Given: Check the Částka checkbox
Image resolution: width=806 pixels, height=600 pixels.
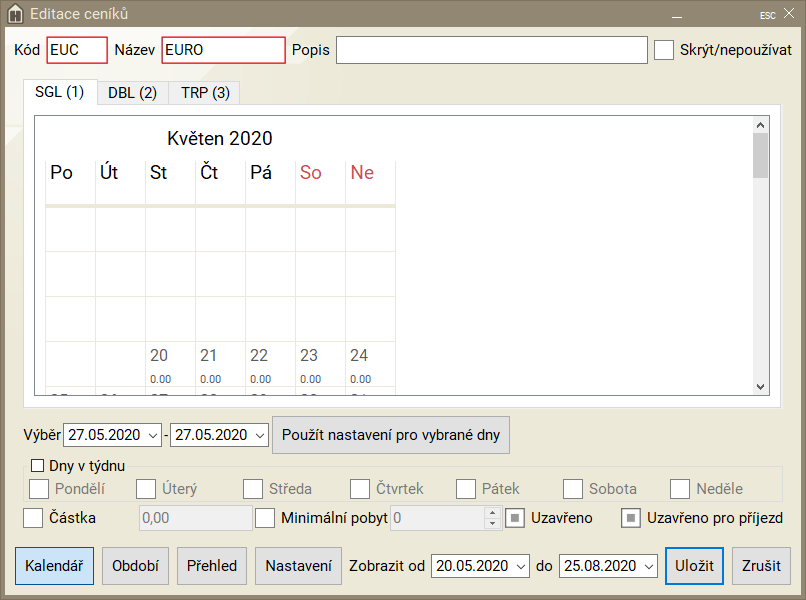Looking at the screenshot, I should pyautogui.click(x=33, y=518).
